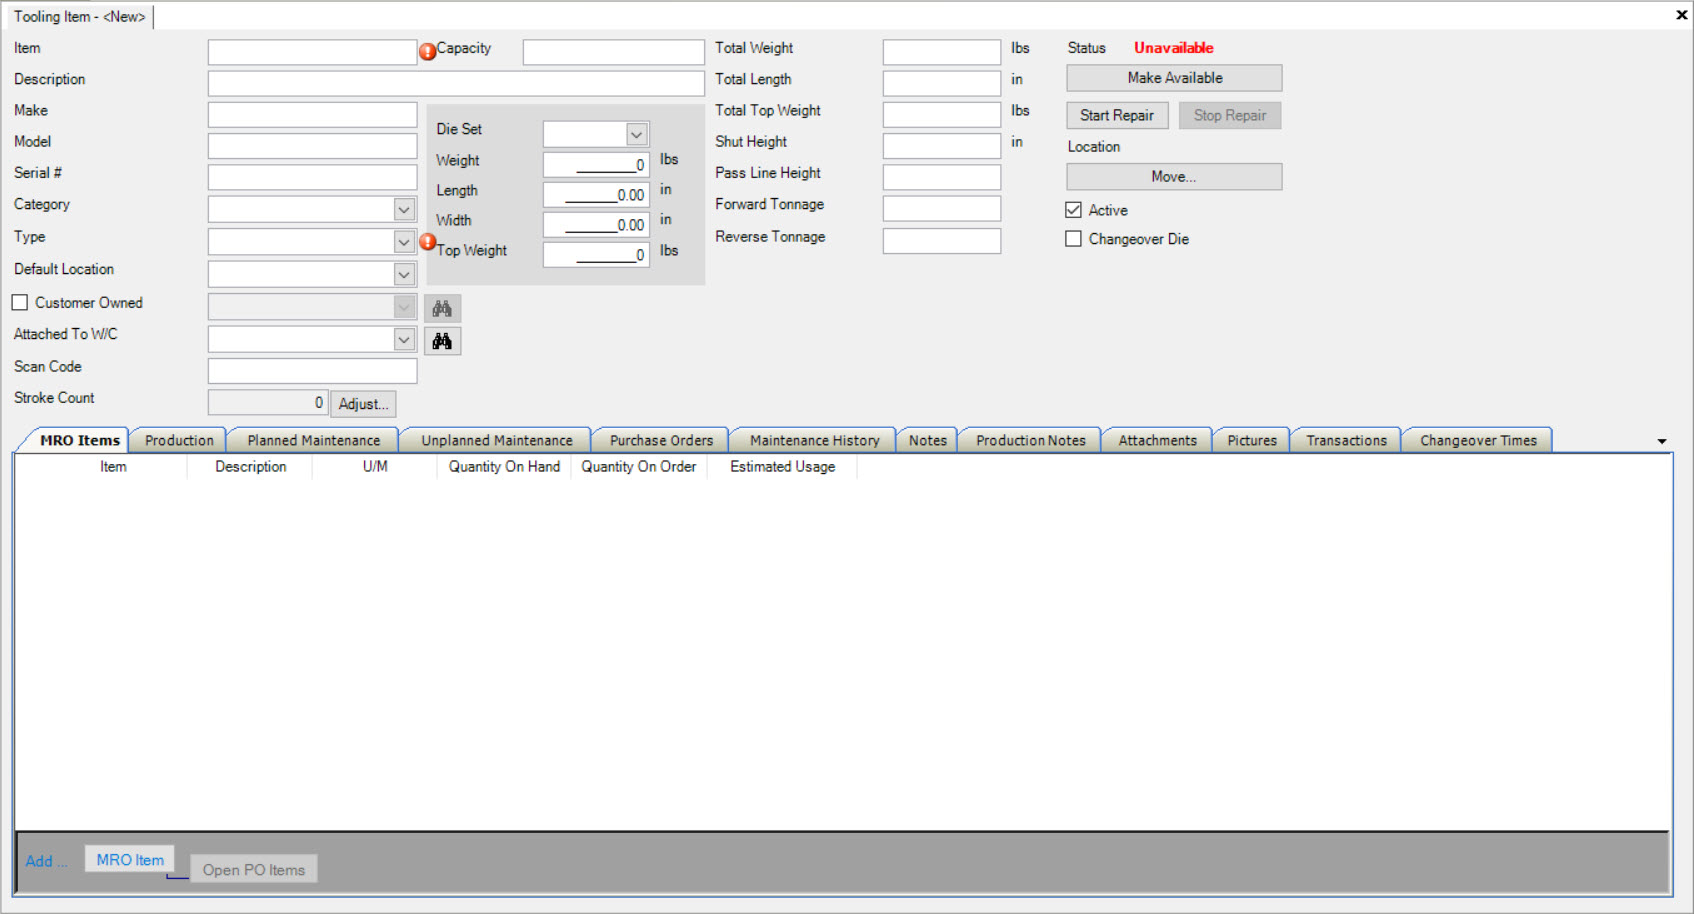Viewport: 1694px width, 914px height.
Task: Click the Start Repair button
Action: (x=1117, y=115)
